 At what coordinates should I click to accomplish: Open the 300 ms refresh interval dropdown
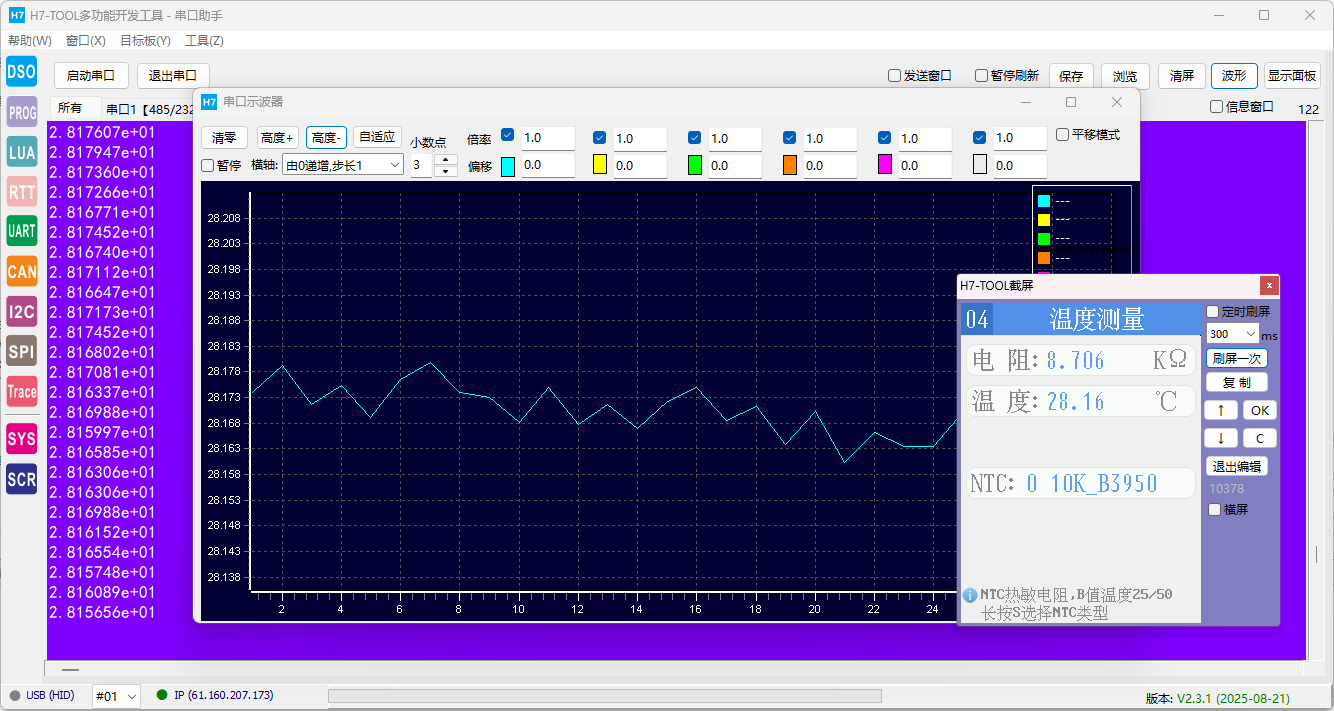coord(1232,334)
